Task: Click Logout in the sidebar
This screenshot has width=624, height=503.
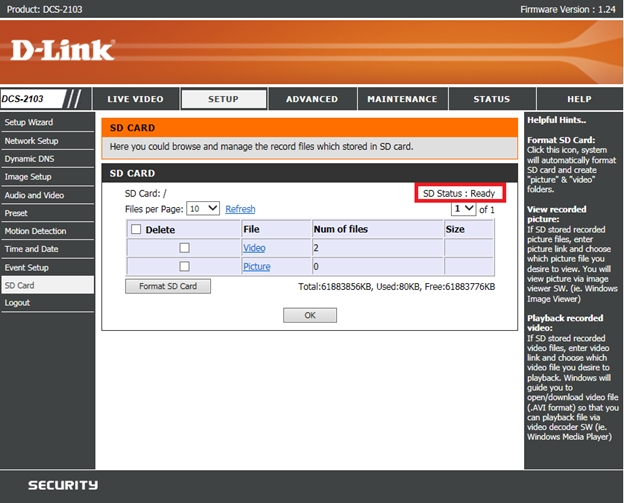Action: click(x=17, y=303)
